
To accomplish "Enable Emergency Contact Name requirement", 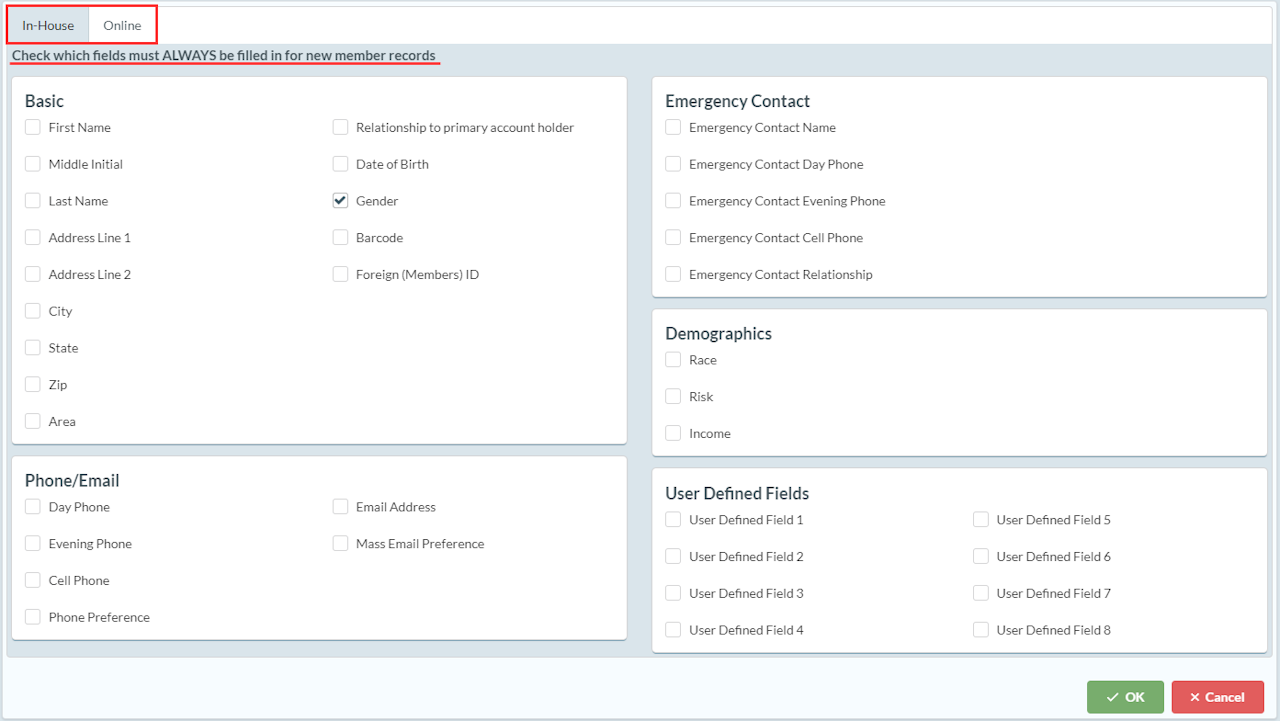I will point(673,127).
